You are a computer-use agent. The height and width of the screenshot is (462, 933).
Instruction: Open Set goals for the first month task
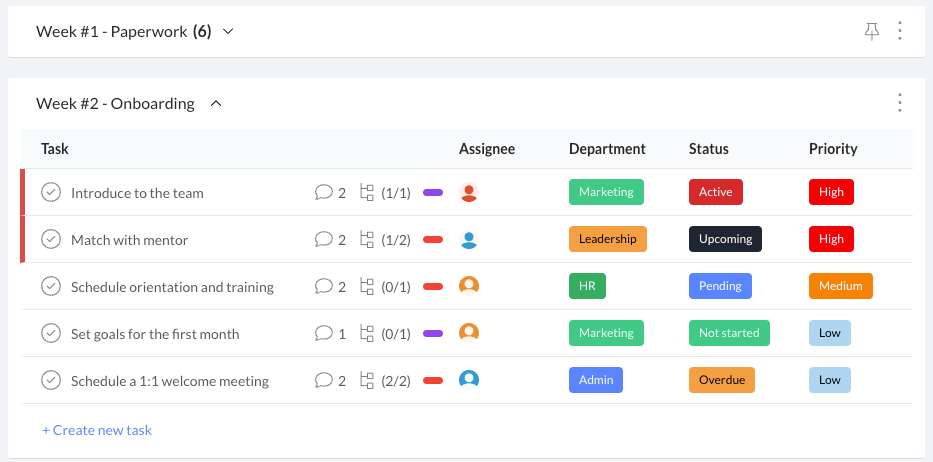point(155,334)
